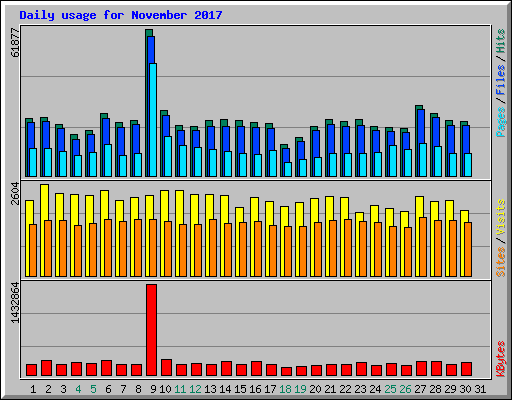Click the cyan Pages bar for day 9

(x=153, y=120)
